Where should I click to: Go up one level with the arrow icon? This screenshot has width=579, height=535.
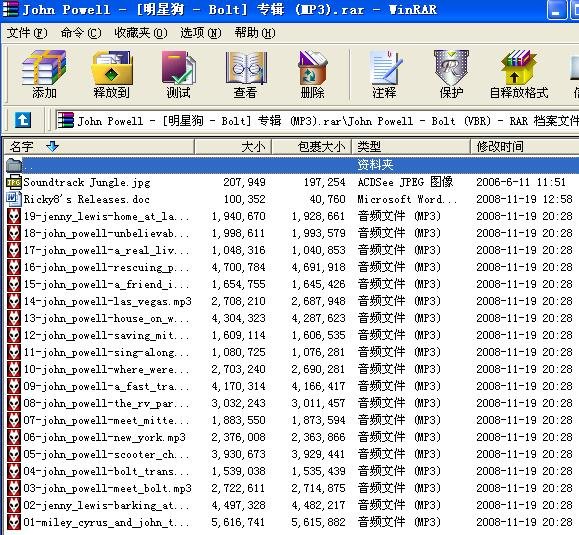23,120
